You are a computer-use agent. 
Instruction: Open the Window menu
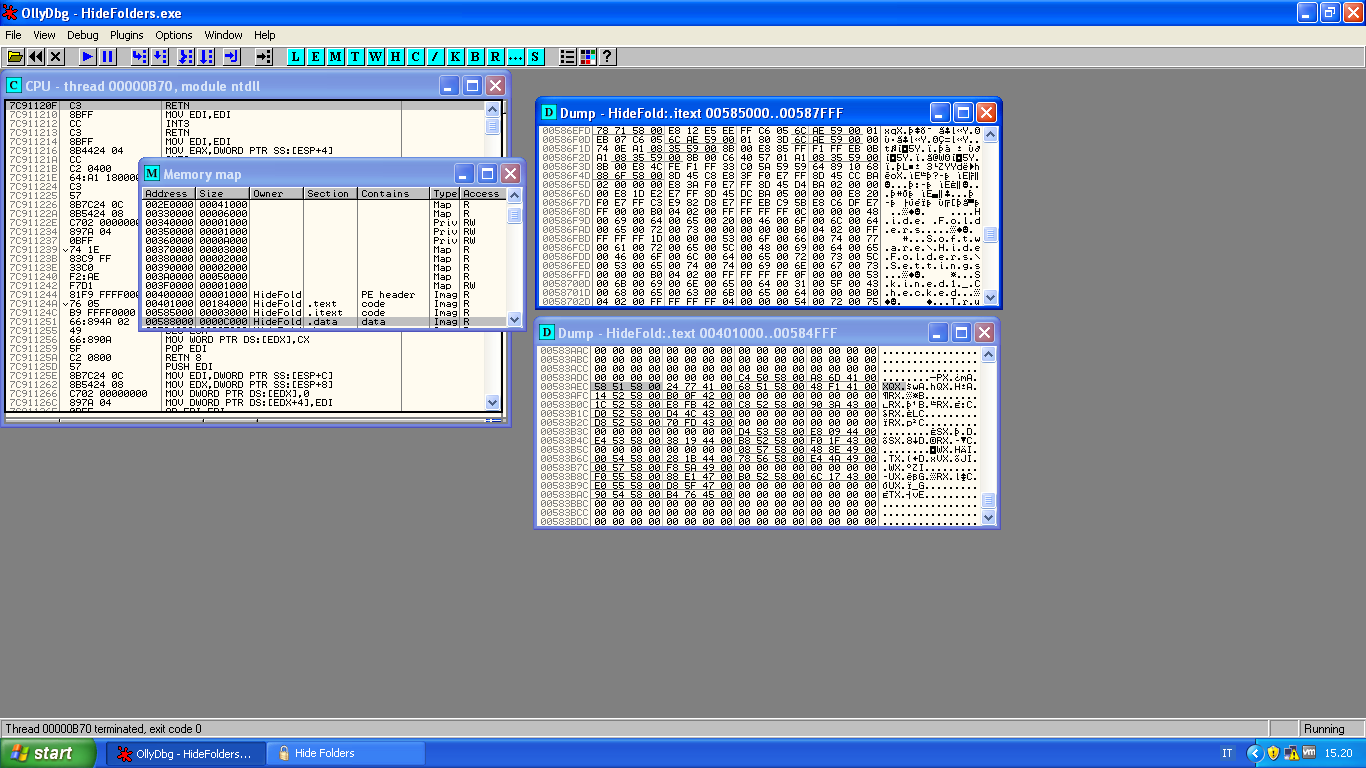click(x=224, y=35)
